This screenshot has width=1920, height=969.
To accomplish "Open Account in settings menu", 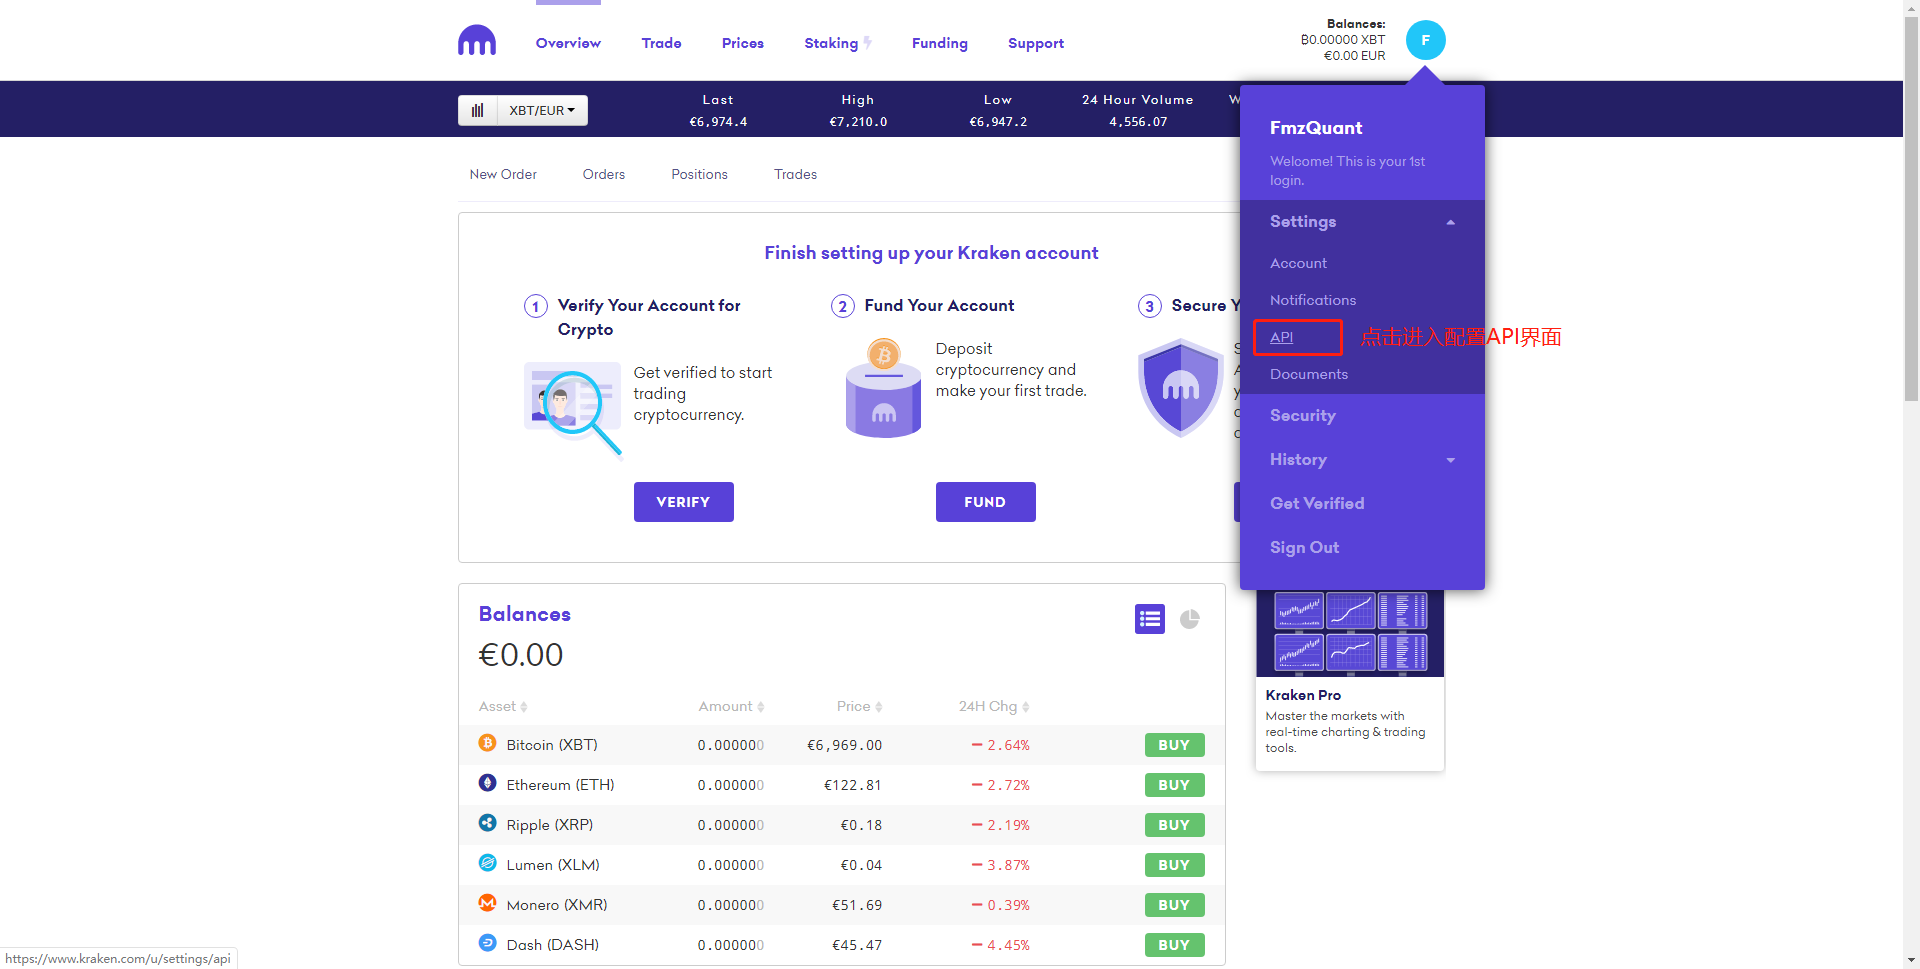I will pyautogui.click(x=1298, y=263).
